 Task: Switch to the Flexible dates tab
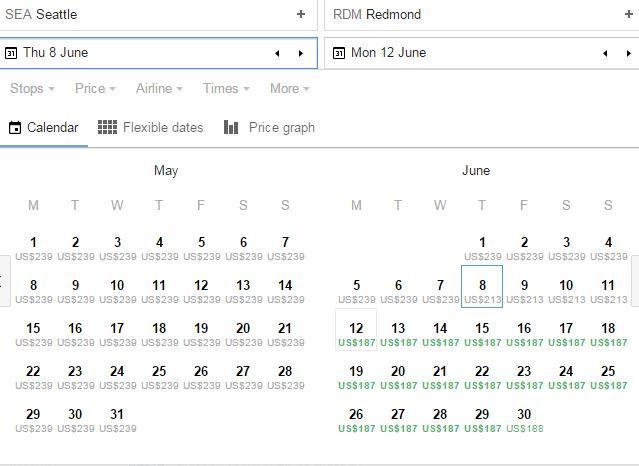(151, 128)
